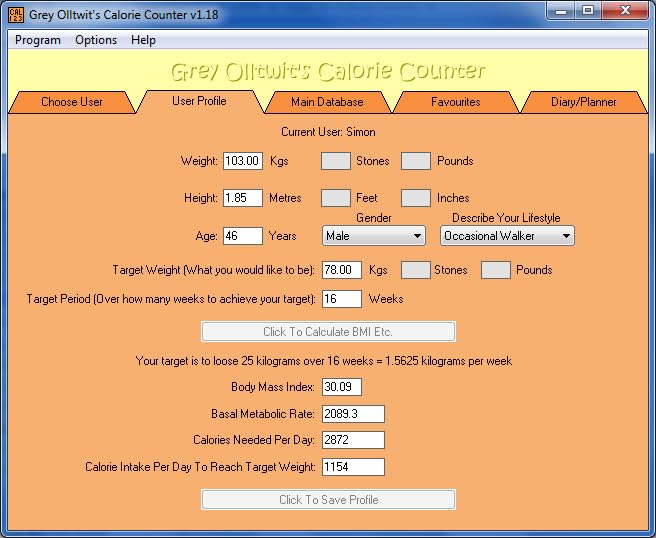Image resolution: width=656 pixels, height=538 pixels.
Task: Minimize the Calorie Counter window
Action: pyautogui.click(x=561, y=11)
